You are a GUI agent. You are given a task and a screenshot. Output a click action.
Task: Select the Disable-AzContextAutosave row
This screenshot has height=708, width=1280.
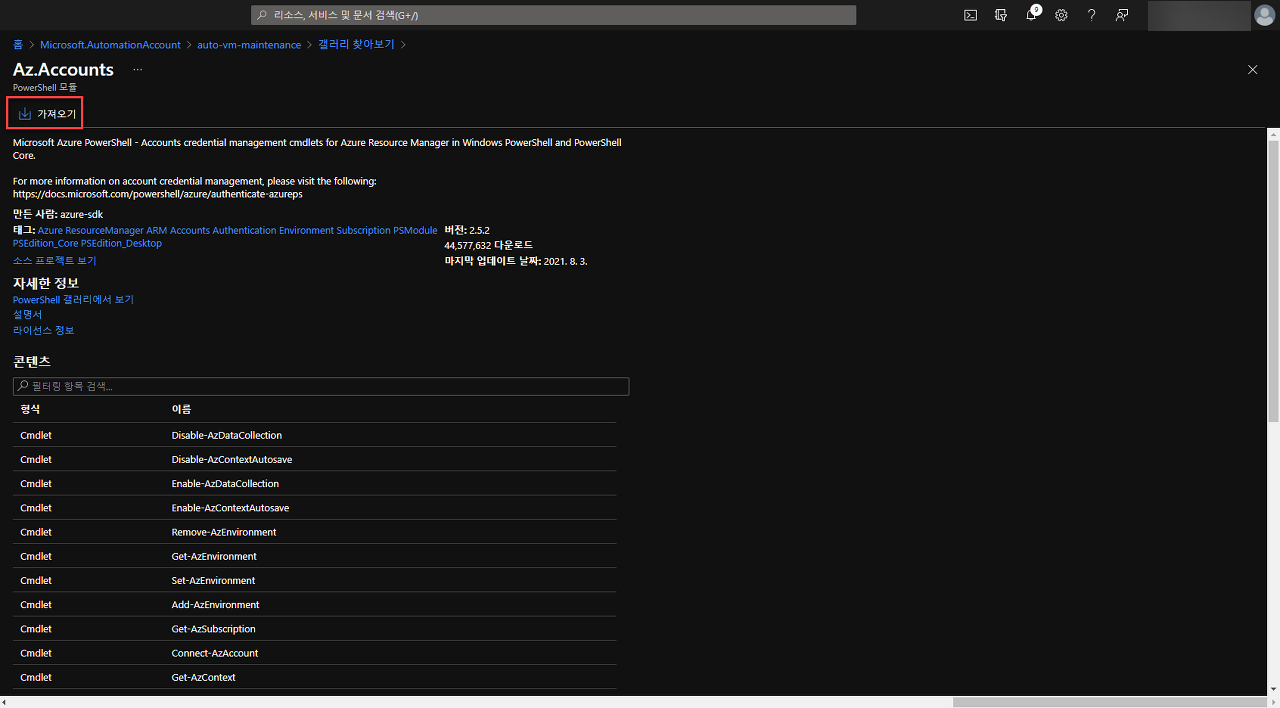315,459
